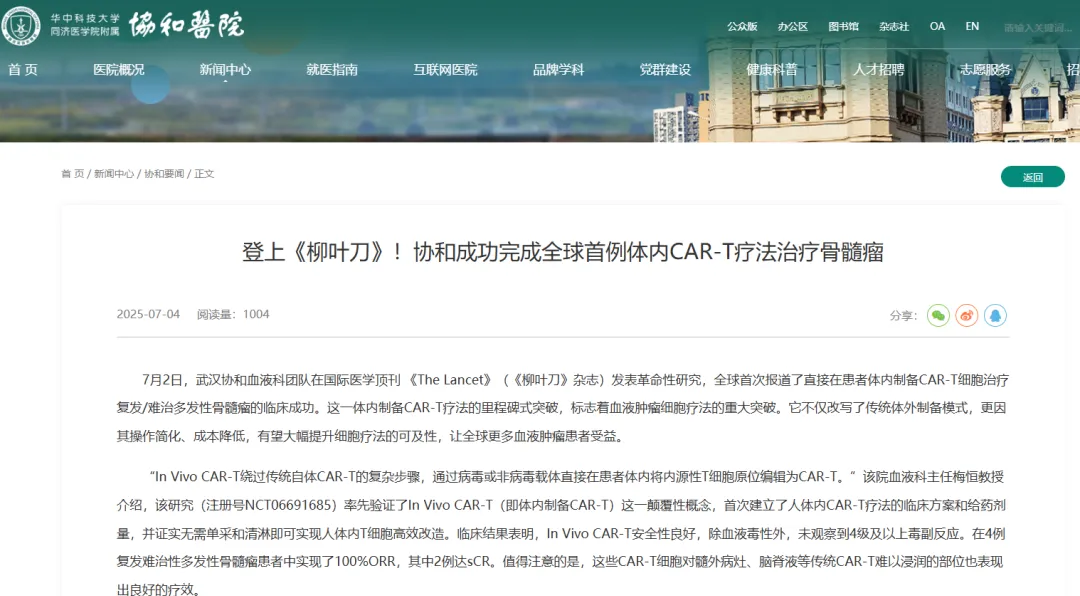Image resolution: width=1080 pixels, height=596 pixels.
Task: Focus the keyword search field
Action: pyautogui.click(x=1039, y=28)
